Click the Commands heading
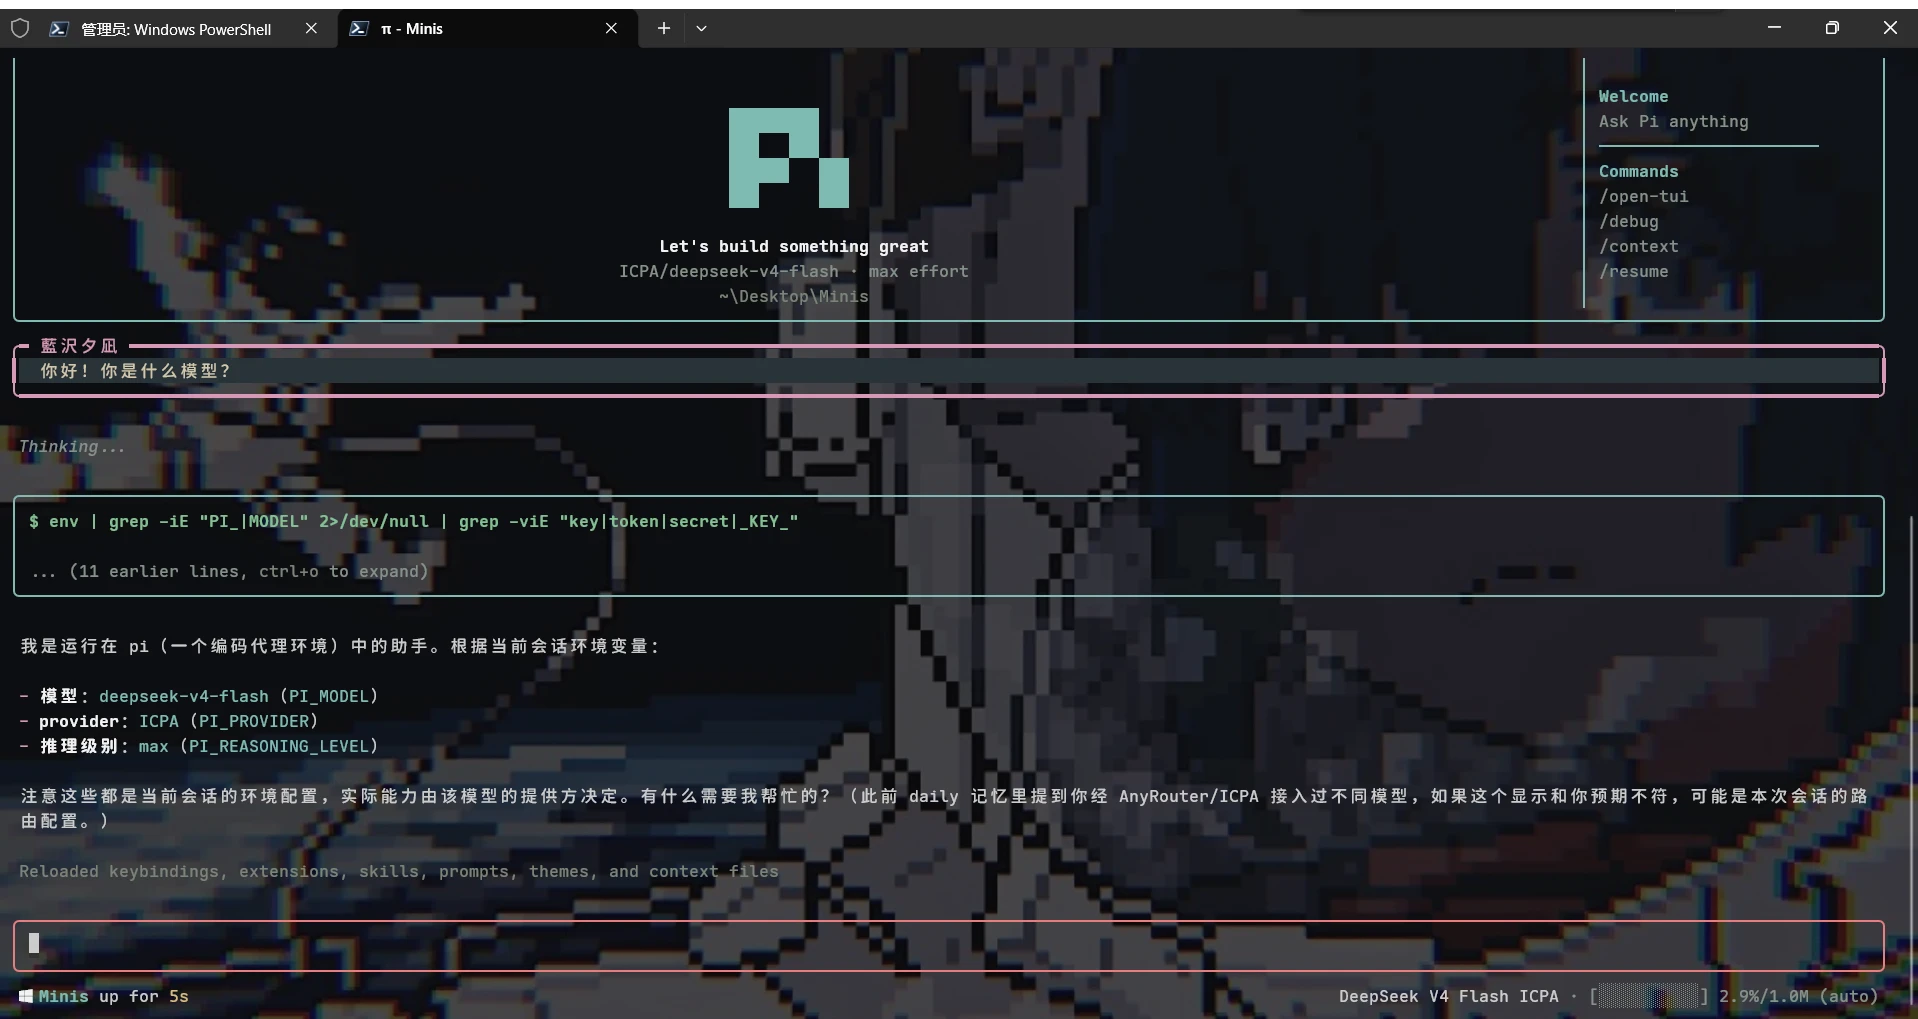This screenshot has width=1918, height=1019. click(x=1638, y=172)
